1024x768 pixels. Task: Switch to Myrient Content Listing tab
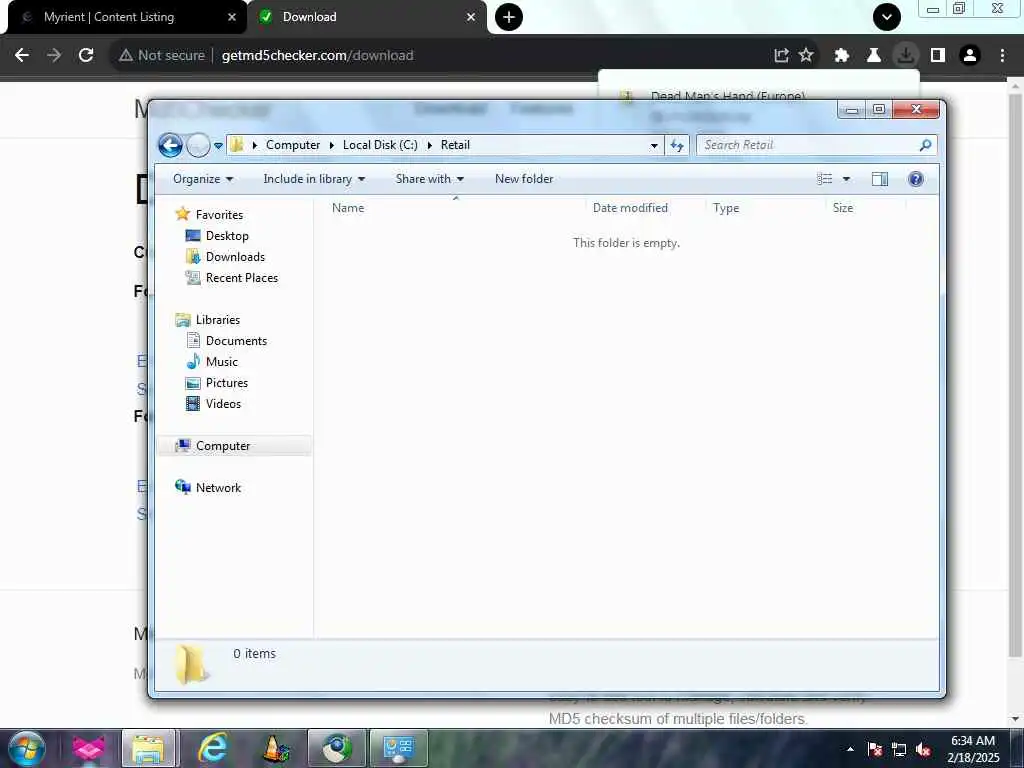coord(109,17)
